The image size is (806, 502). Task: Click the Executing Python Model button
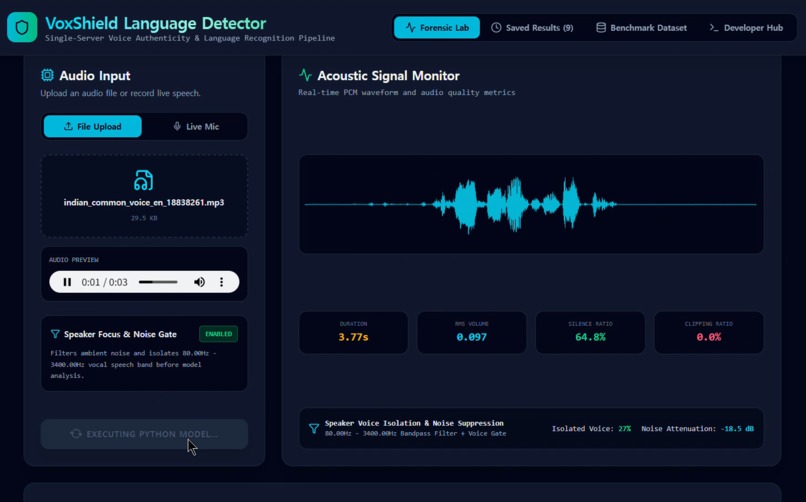144,434
